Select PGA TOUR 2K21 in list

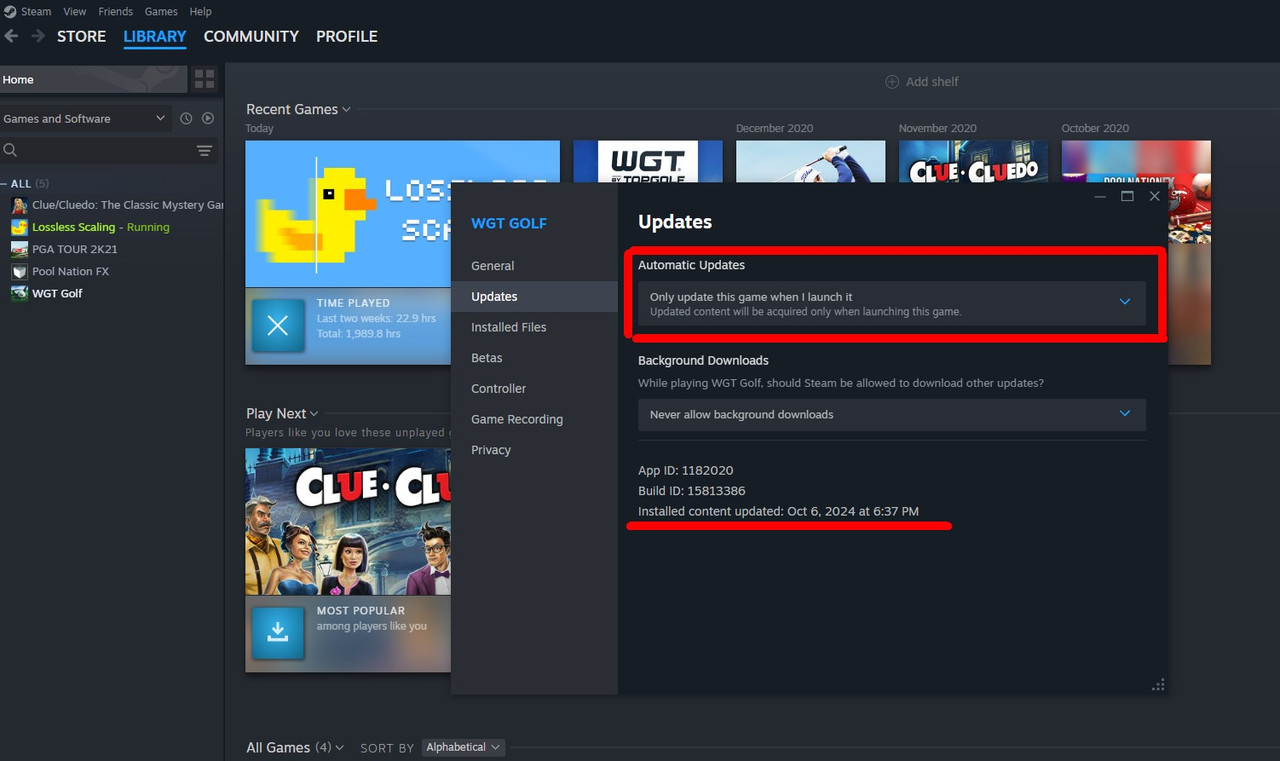tap(75, 249)
